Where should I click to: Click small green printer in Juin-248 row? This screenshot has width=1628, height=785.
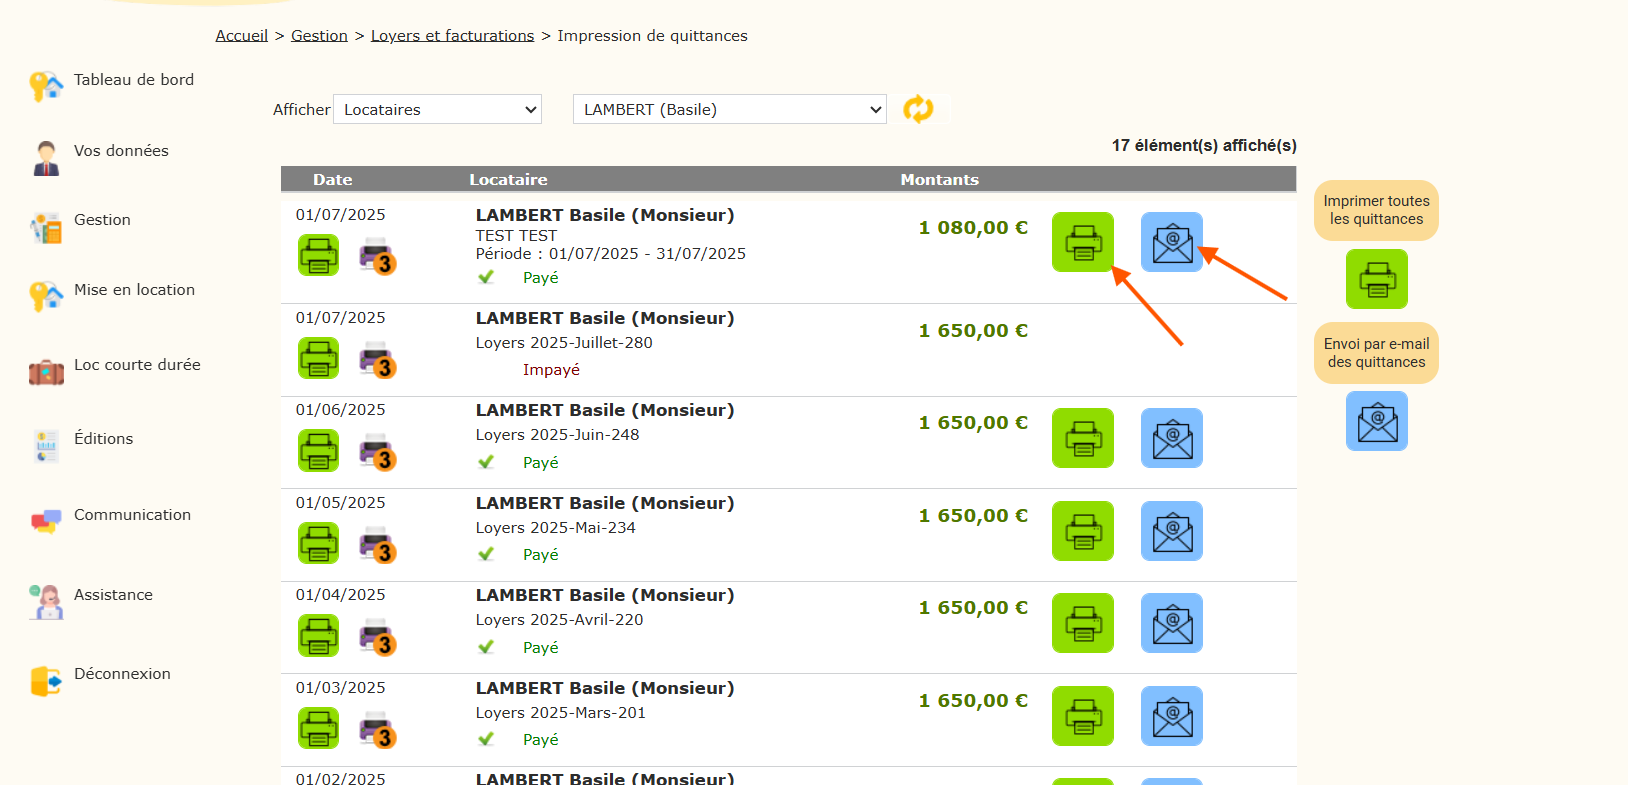coord(318,450)
